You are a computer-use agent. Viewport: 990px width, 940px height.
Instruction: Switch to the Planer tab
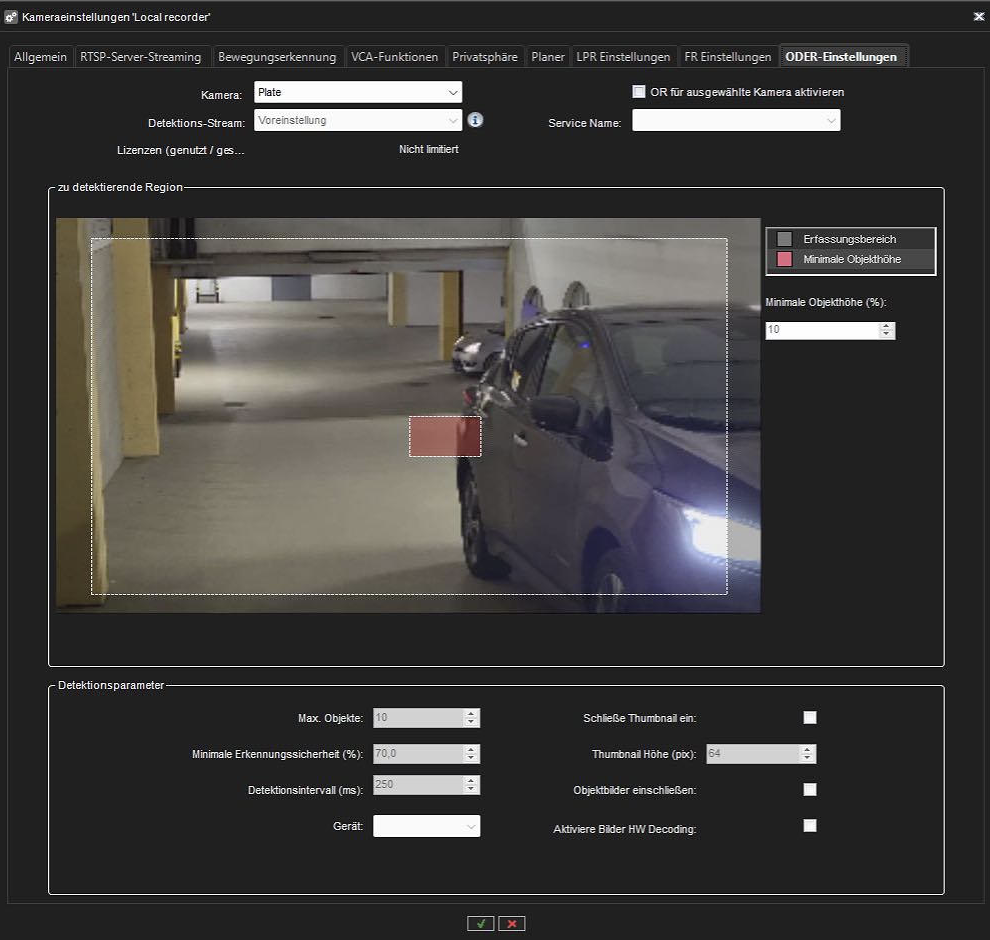[547, 57]
